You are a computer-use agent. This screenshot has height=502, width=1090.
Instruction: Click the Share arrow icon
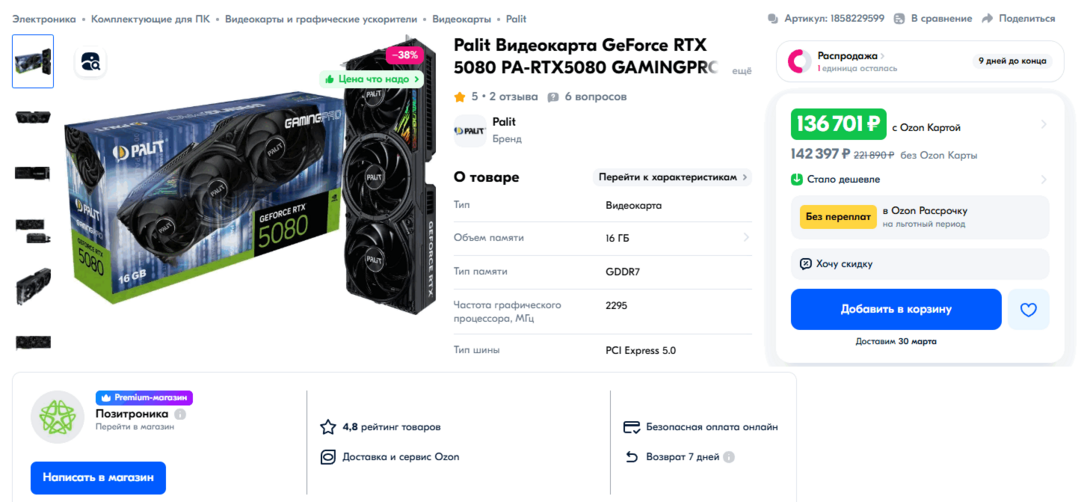tap(987, 18)
